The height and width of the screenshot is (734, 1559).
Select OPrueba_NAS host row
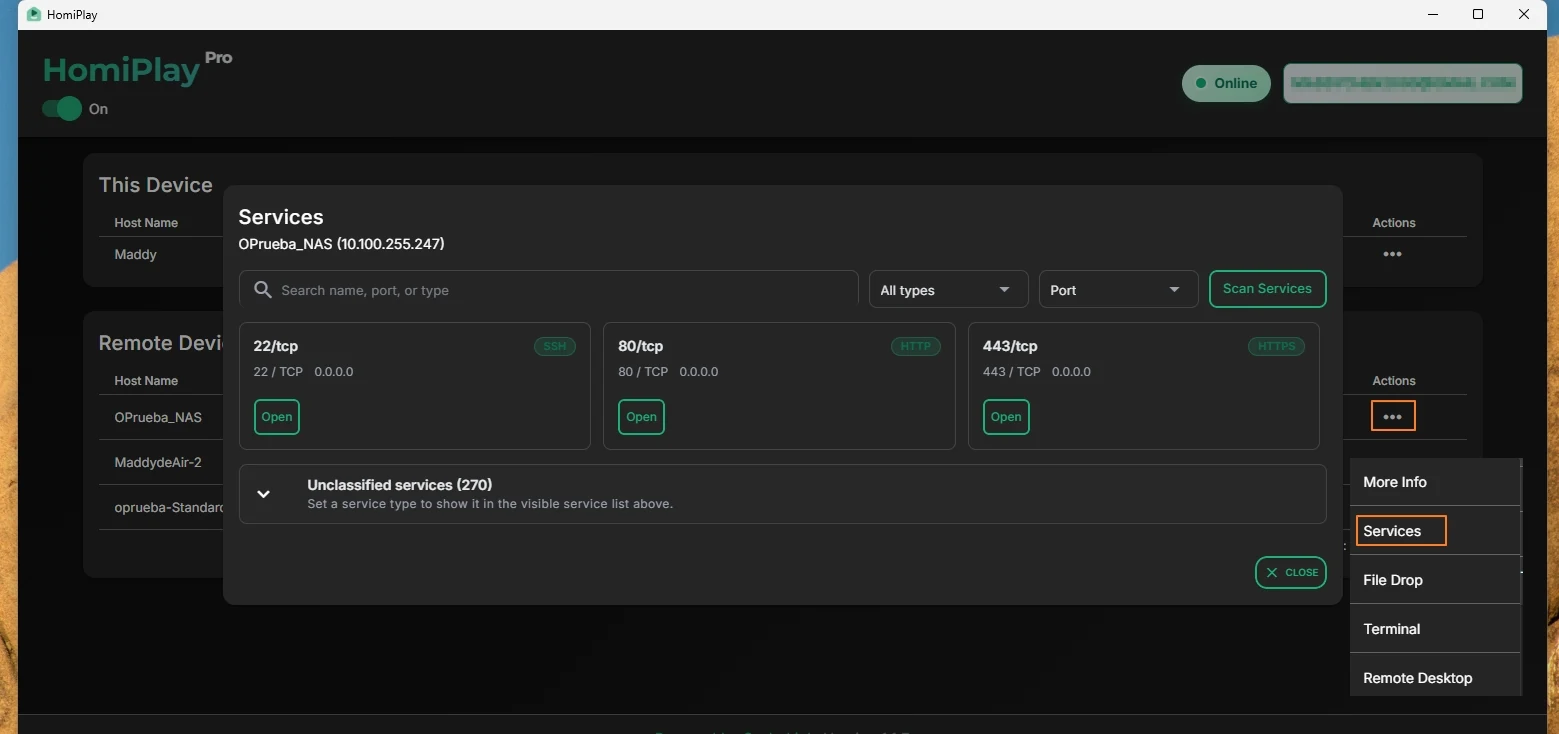[x=158, y=417]
